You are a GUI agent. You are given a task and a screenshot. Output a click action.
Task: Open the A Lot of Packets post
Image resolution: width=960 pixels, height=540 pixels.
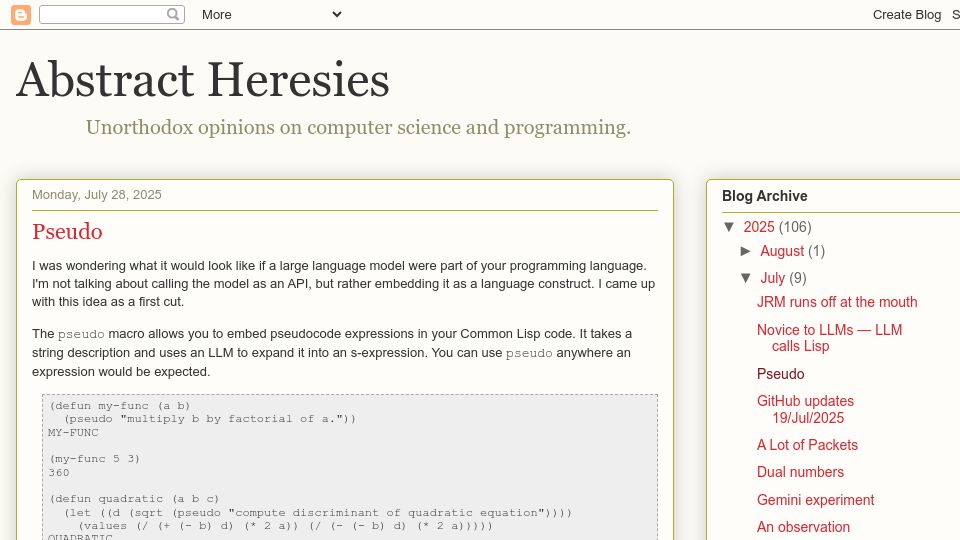coord(807,445)
